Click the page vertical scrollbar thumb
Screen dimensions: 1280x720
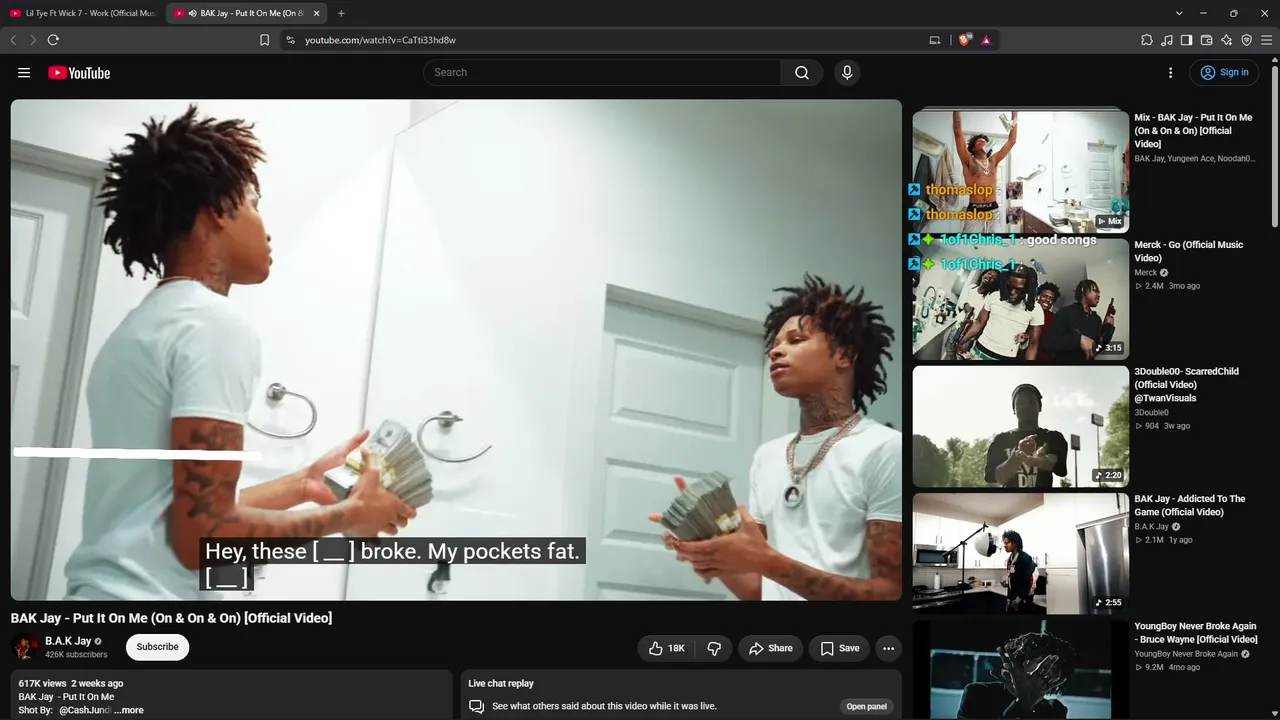pyautogui.click(x=1275, y=145)
